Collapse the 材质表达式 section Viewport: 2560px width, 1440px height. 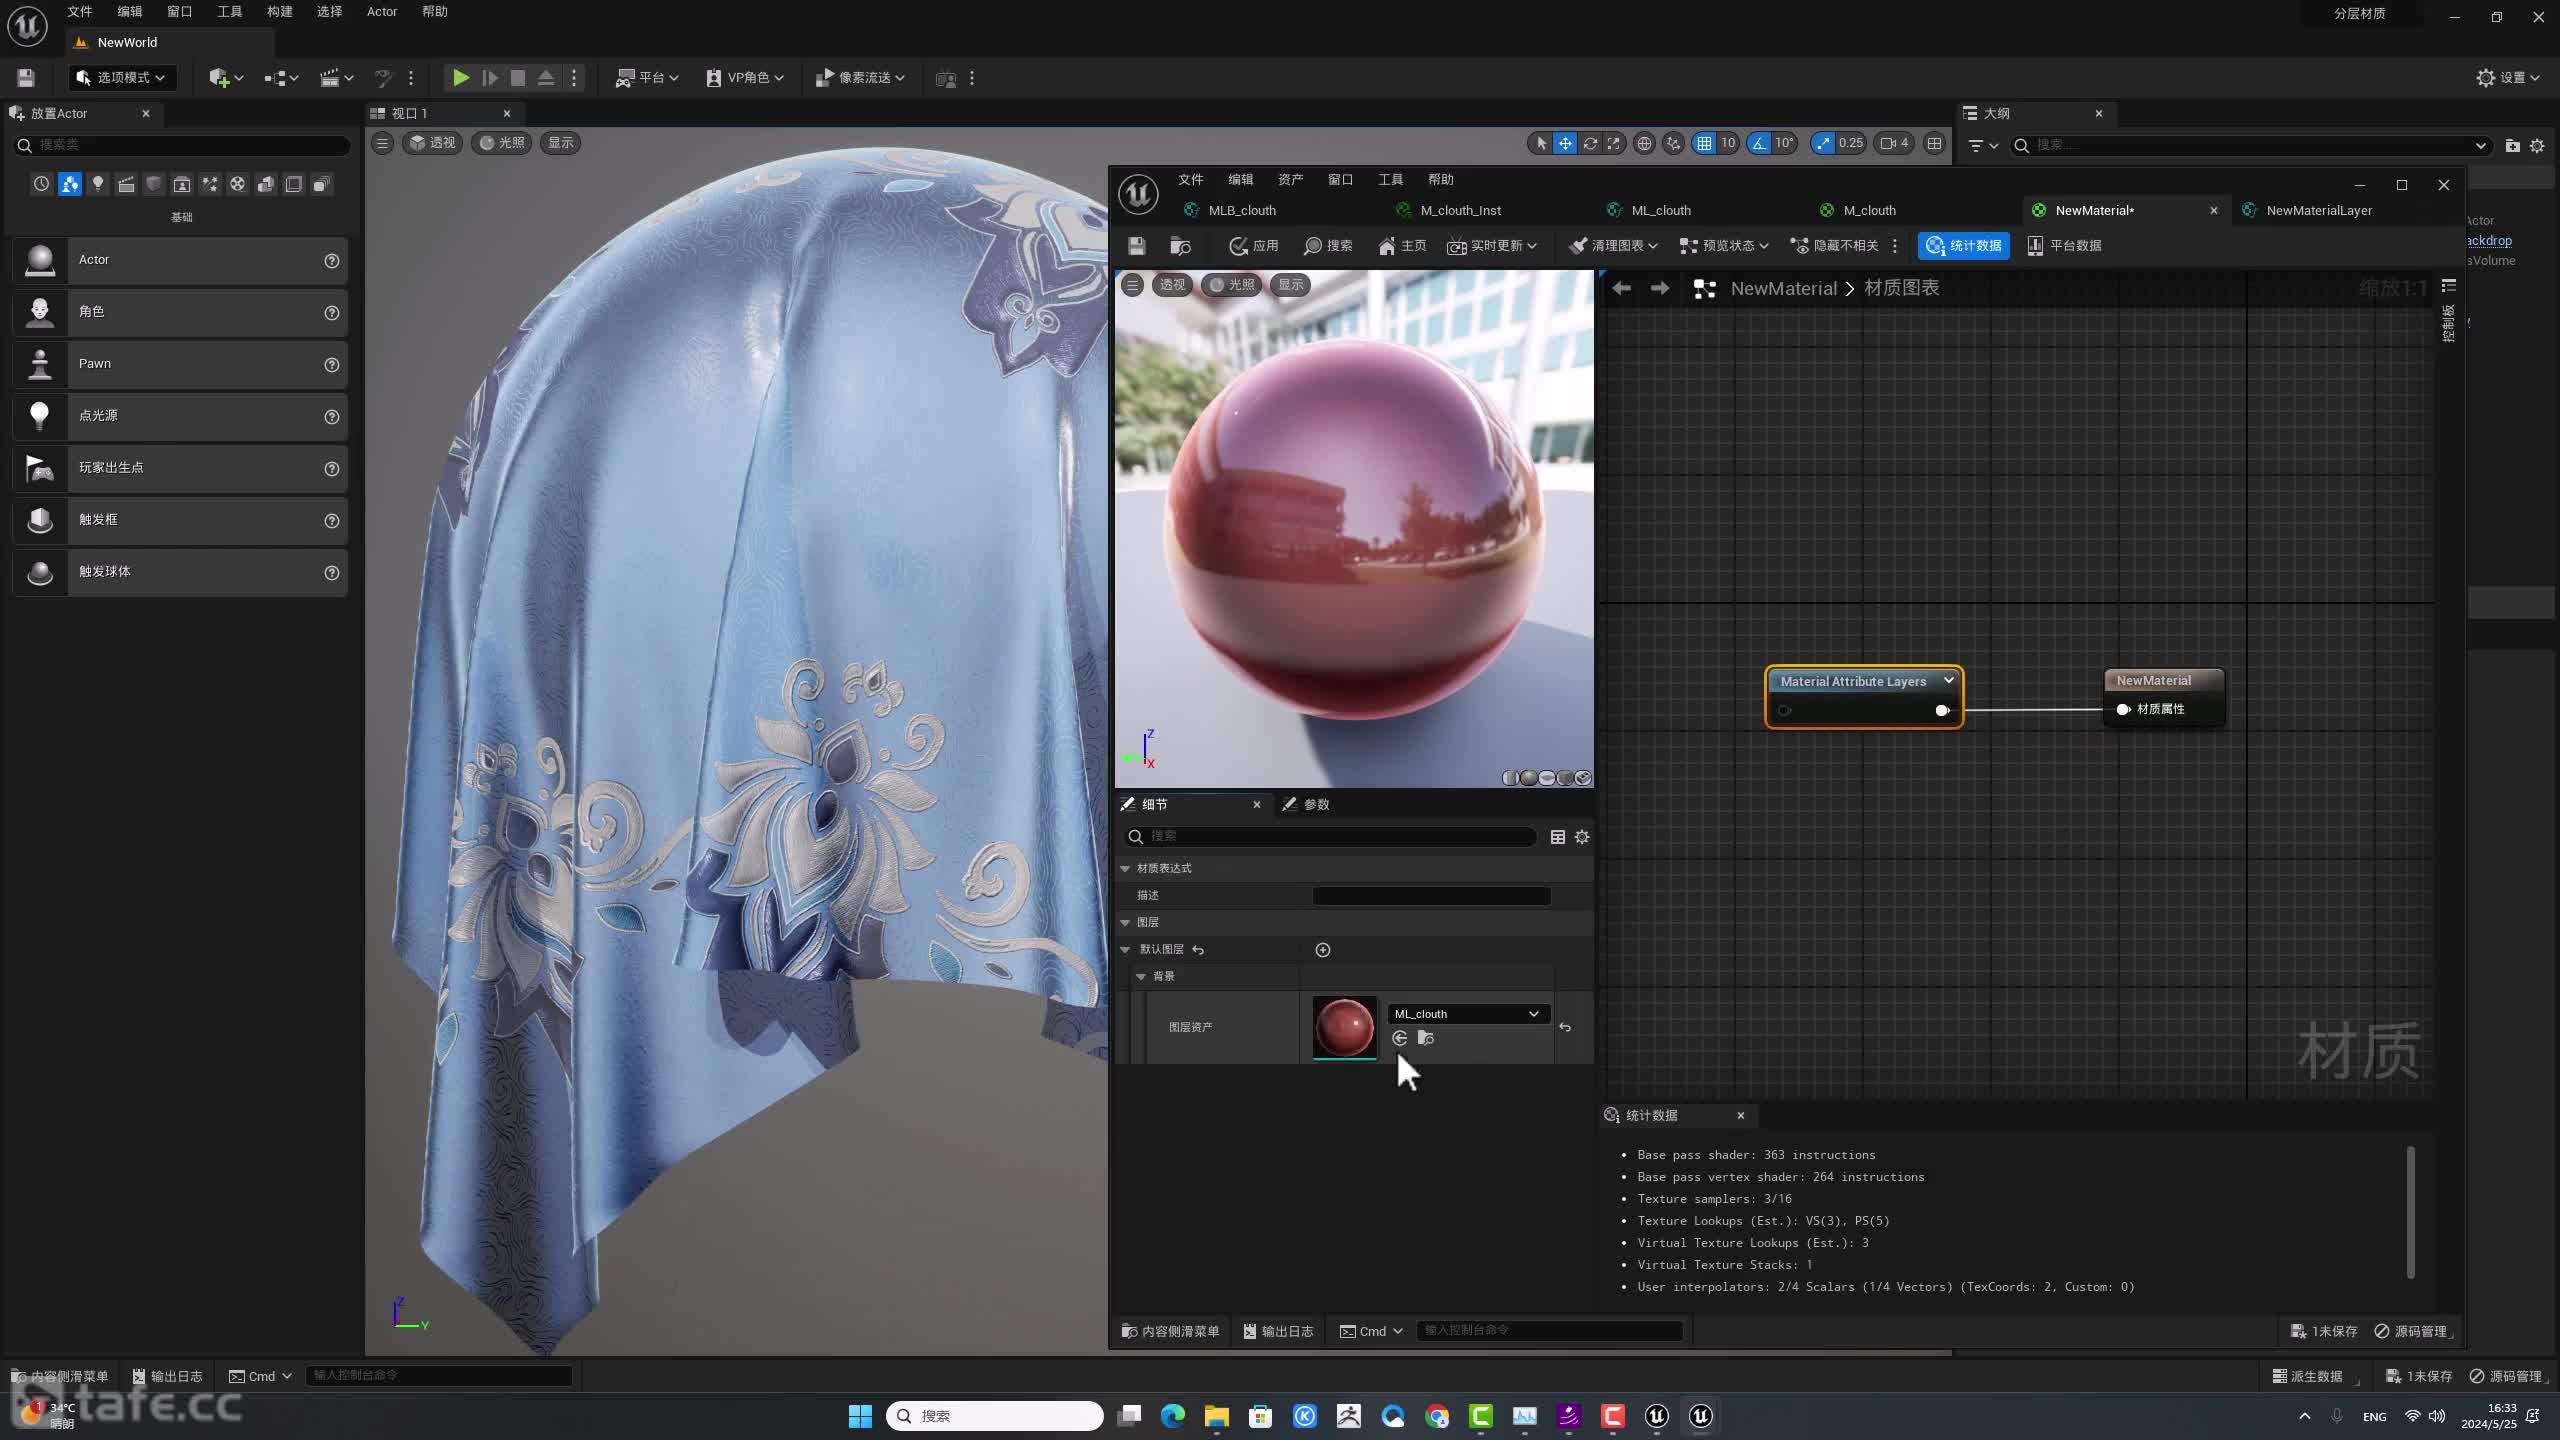(x=1125, y=868)
